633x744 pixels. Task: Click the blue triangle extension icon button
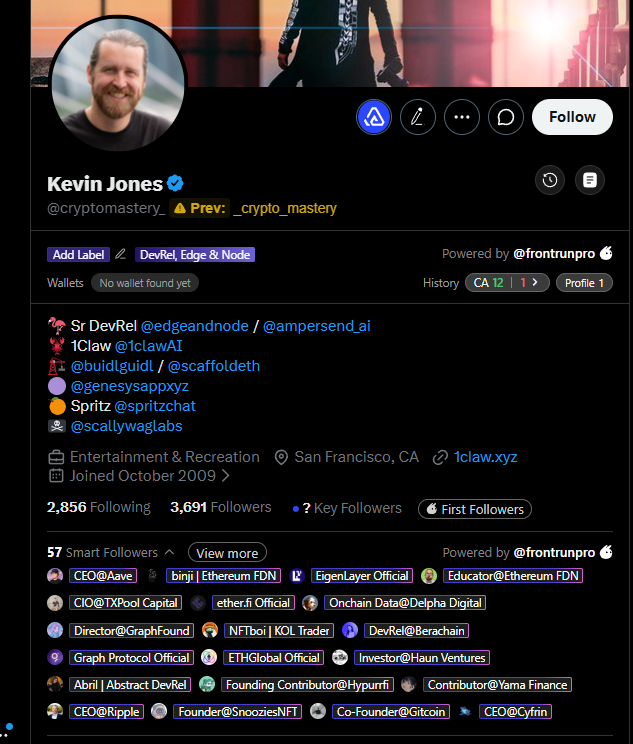tap(374, 117)
